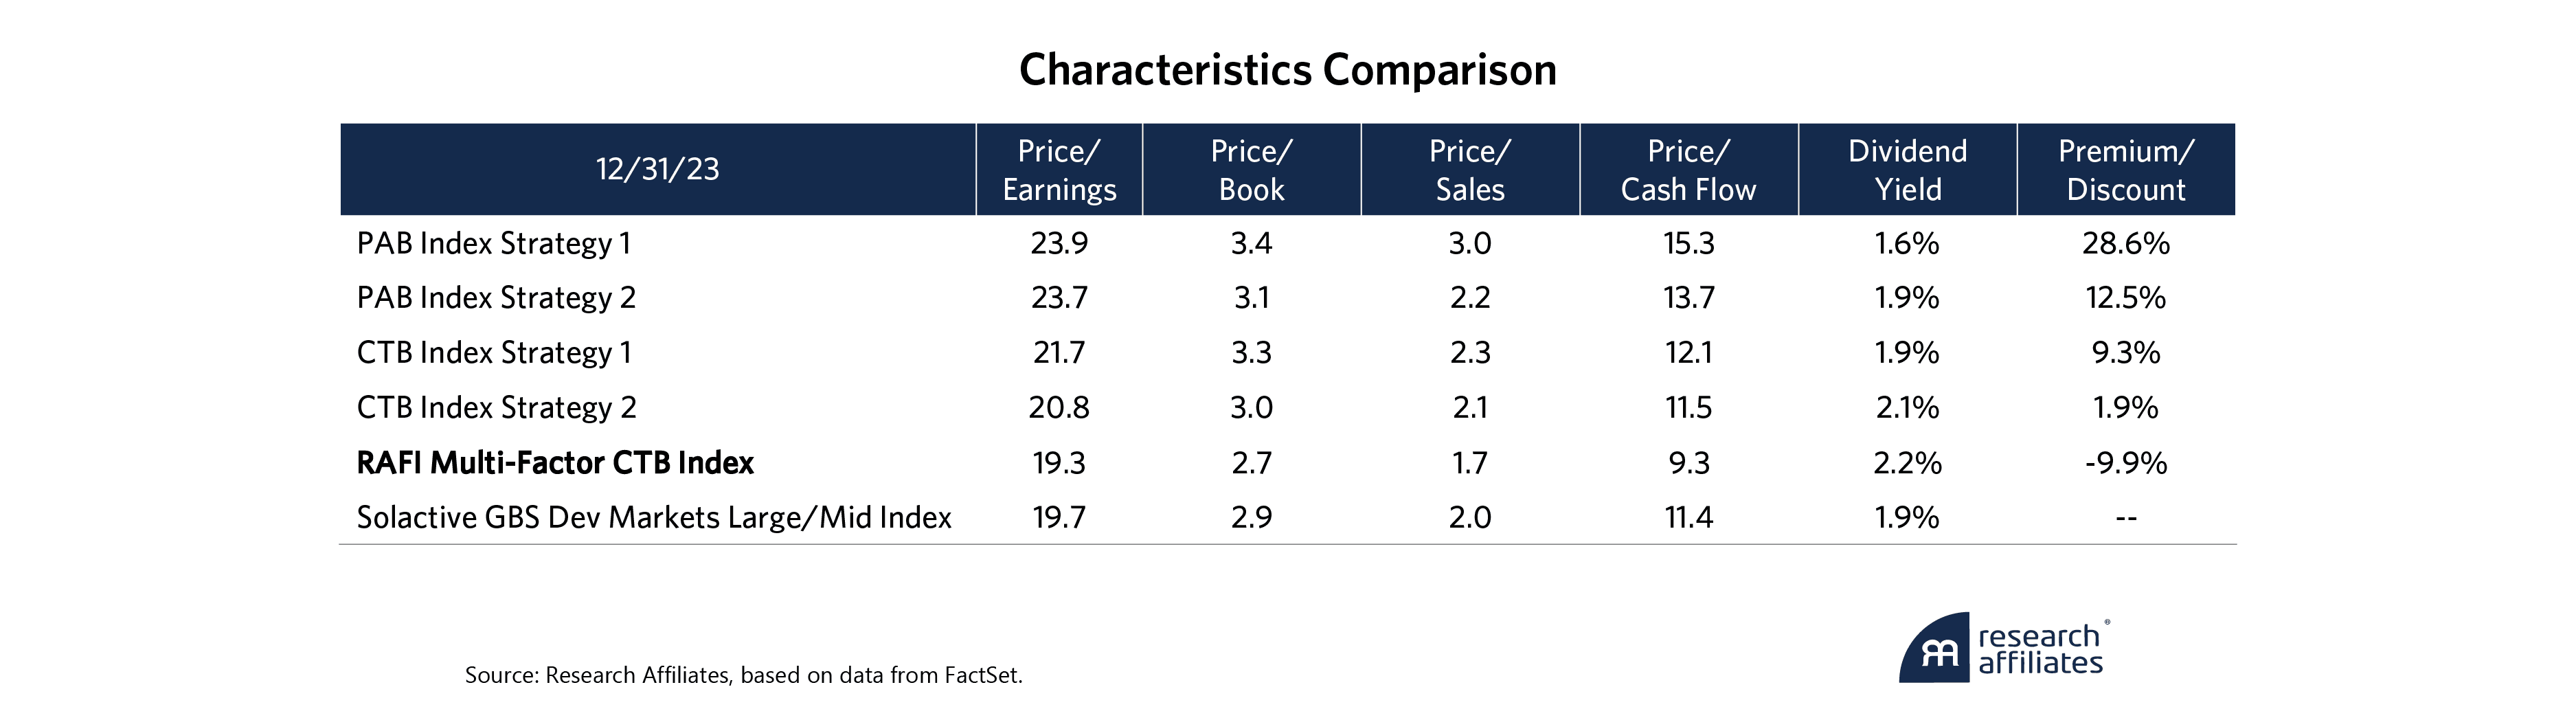Click the Characteristics Comparison title
Image resolution: width=2576 pixels, height=720 pixels.
(1287, 70)
